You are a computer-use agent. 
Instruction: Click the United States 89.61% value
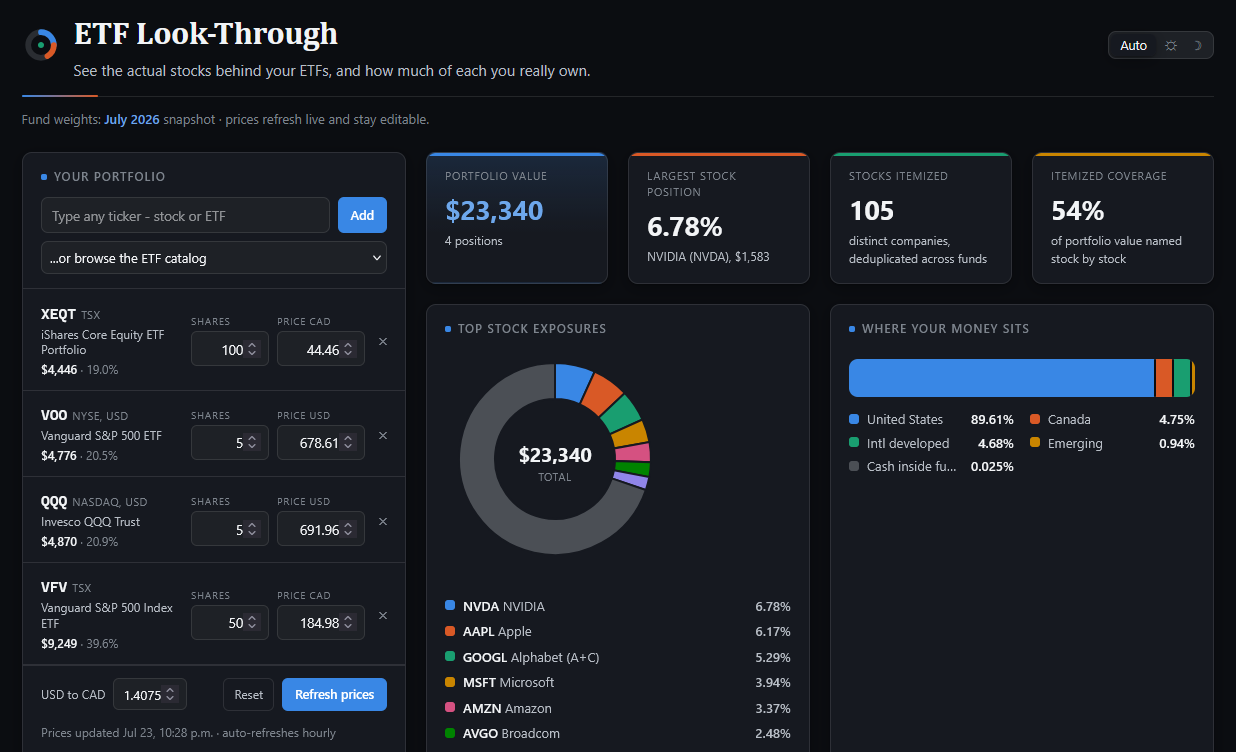click(x=992, y=419)
